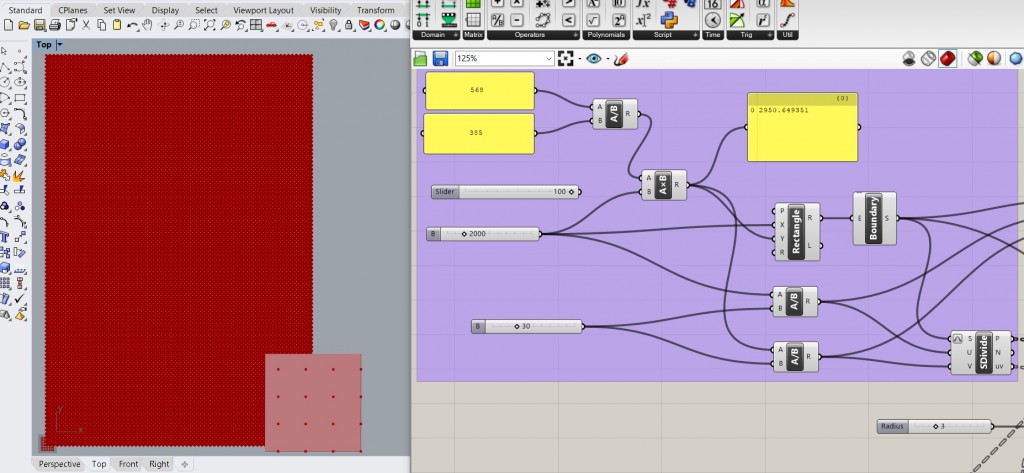Toggle No Preview mode icon
The width and height of the screenshot is (1024, 473).
(908, 59)
